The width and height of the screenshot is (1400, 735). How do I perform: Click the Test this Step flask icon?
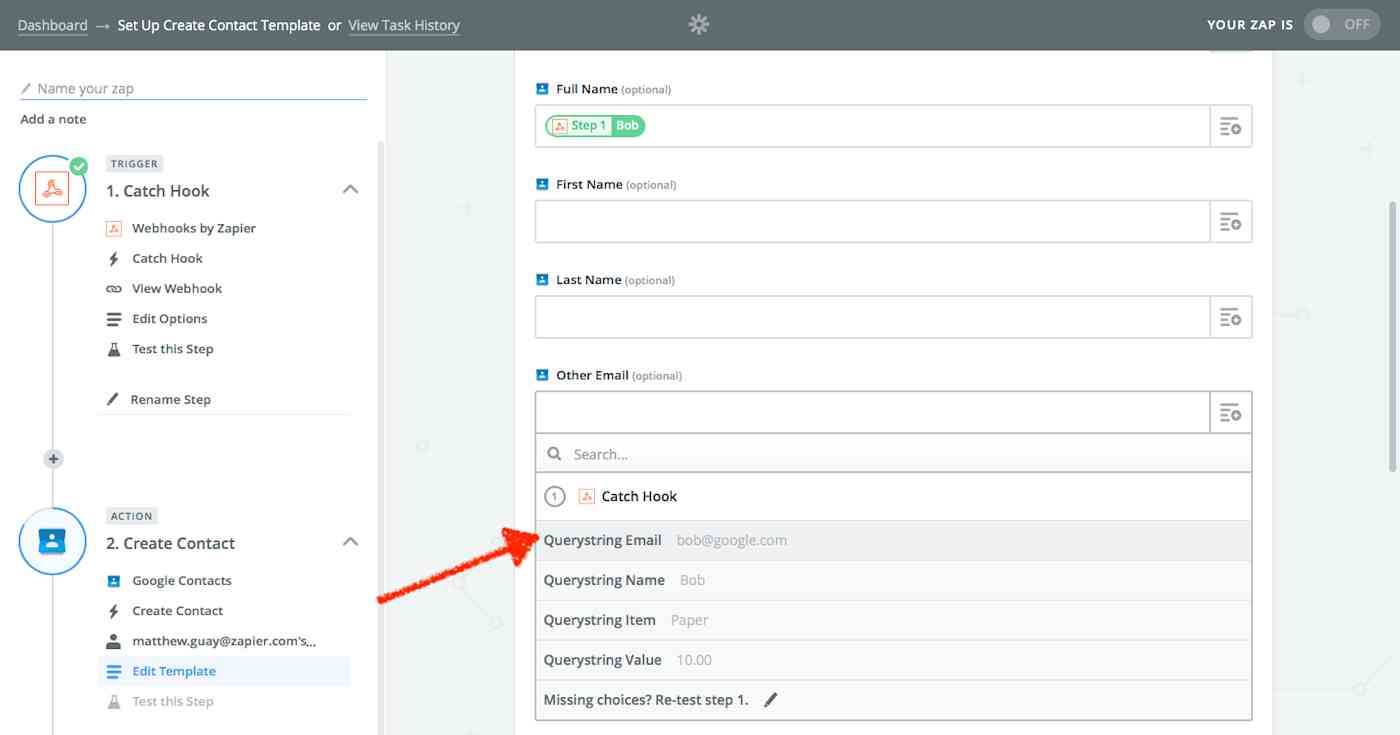pyautogui.click(x=114, y=349)
